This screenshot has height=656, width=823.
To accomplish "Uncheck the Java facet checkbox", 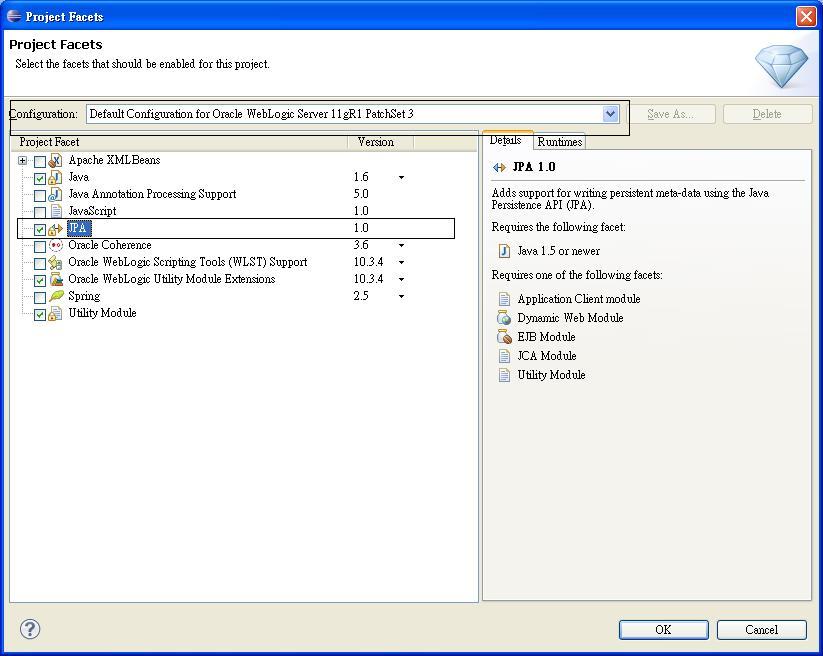I will coord(40,178).
